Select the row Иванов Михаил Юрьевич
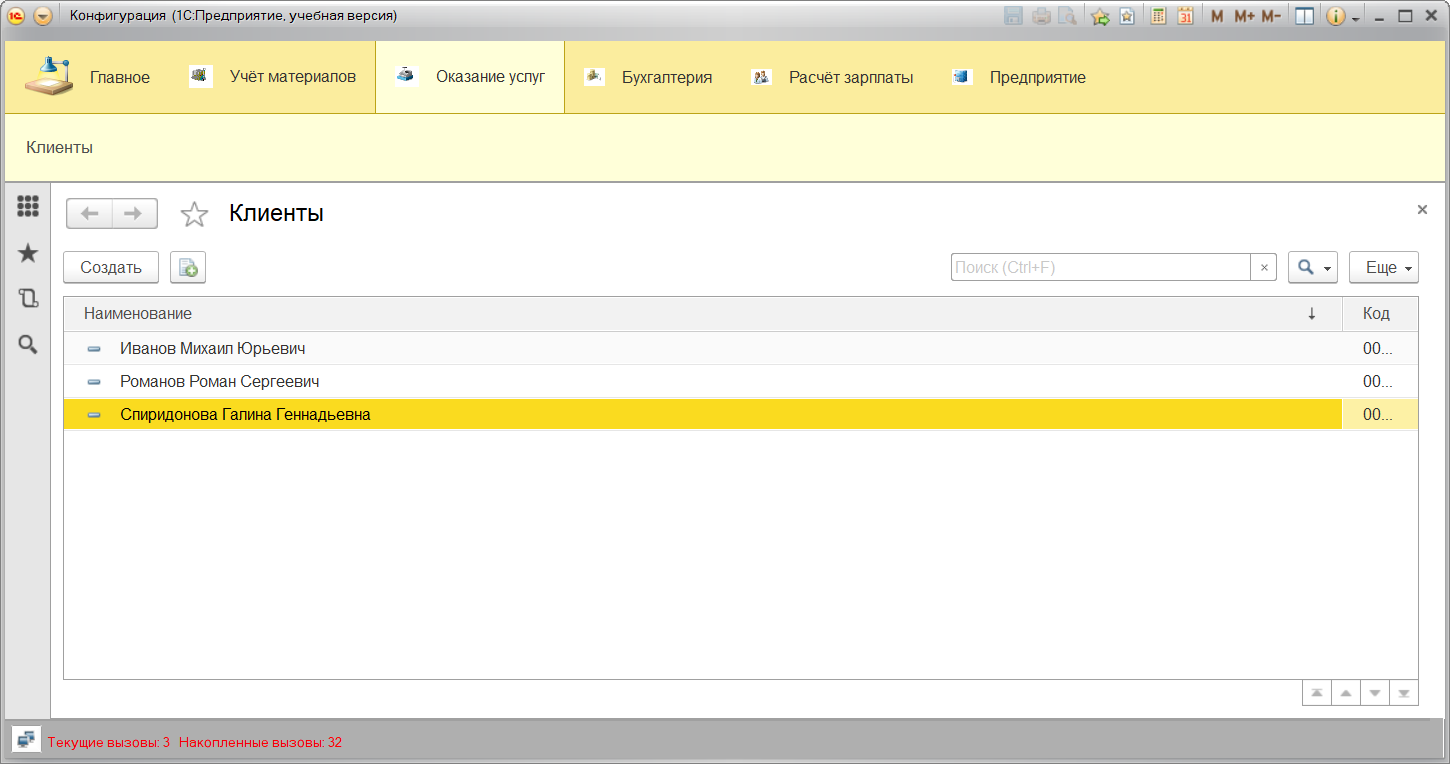The width and height of the screenshot is (1450, 764). [740, 349]
